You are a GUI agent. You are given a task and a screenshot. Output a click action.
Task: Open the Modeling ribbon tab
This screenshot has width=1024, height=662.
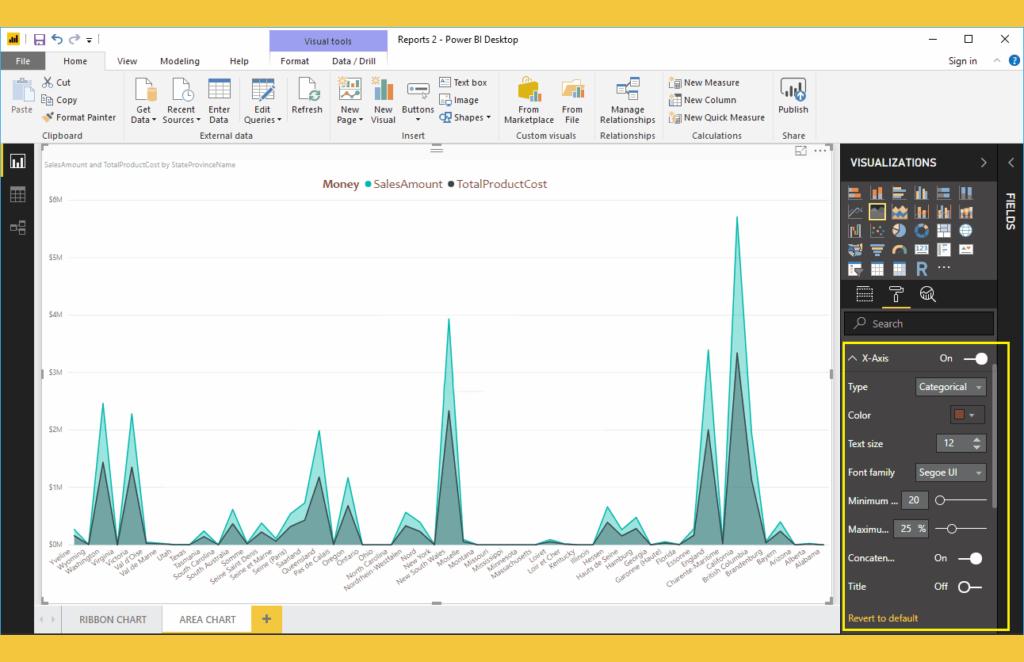pyautogui.click(x=180, y=61)
